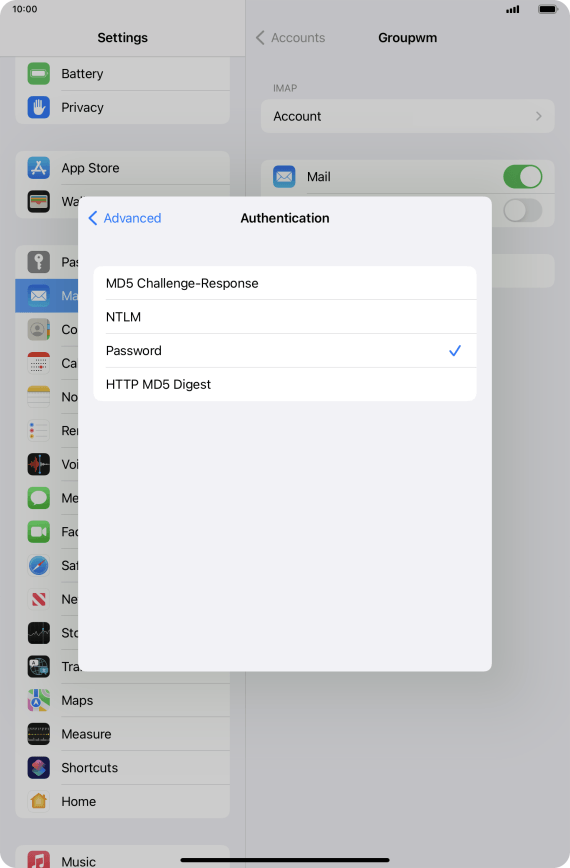Expand the IMAP Account row chevron

[x=538, y=116]
